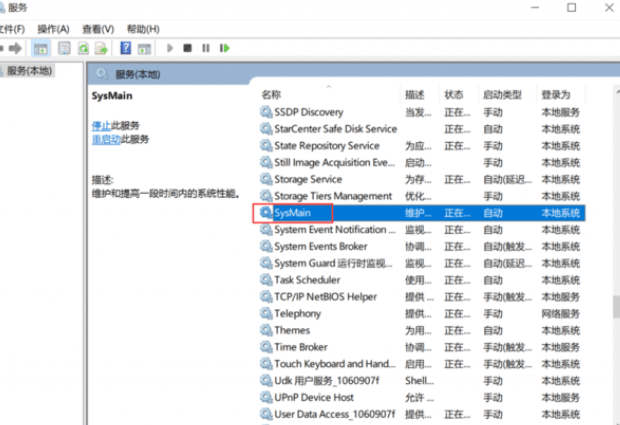The width and height of the screenshot is (620, 425).
Task: Click gear icon beside System Events Broker
Action: tap(266, 246)
